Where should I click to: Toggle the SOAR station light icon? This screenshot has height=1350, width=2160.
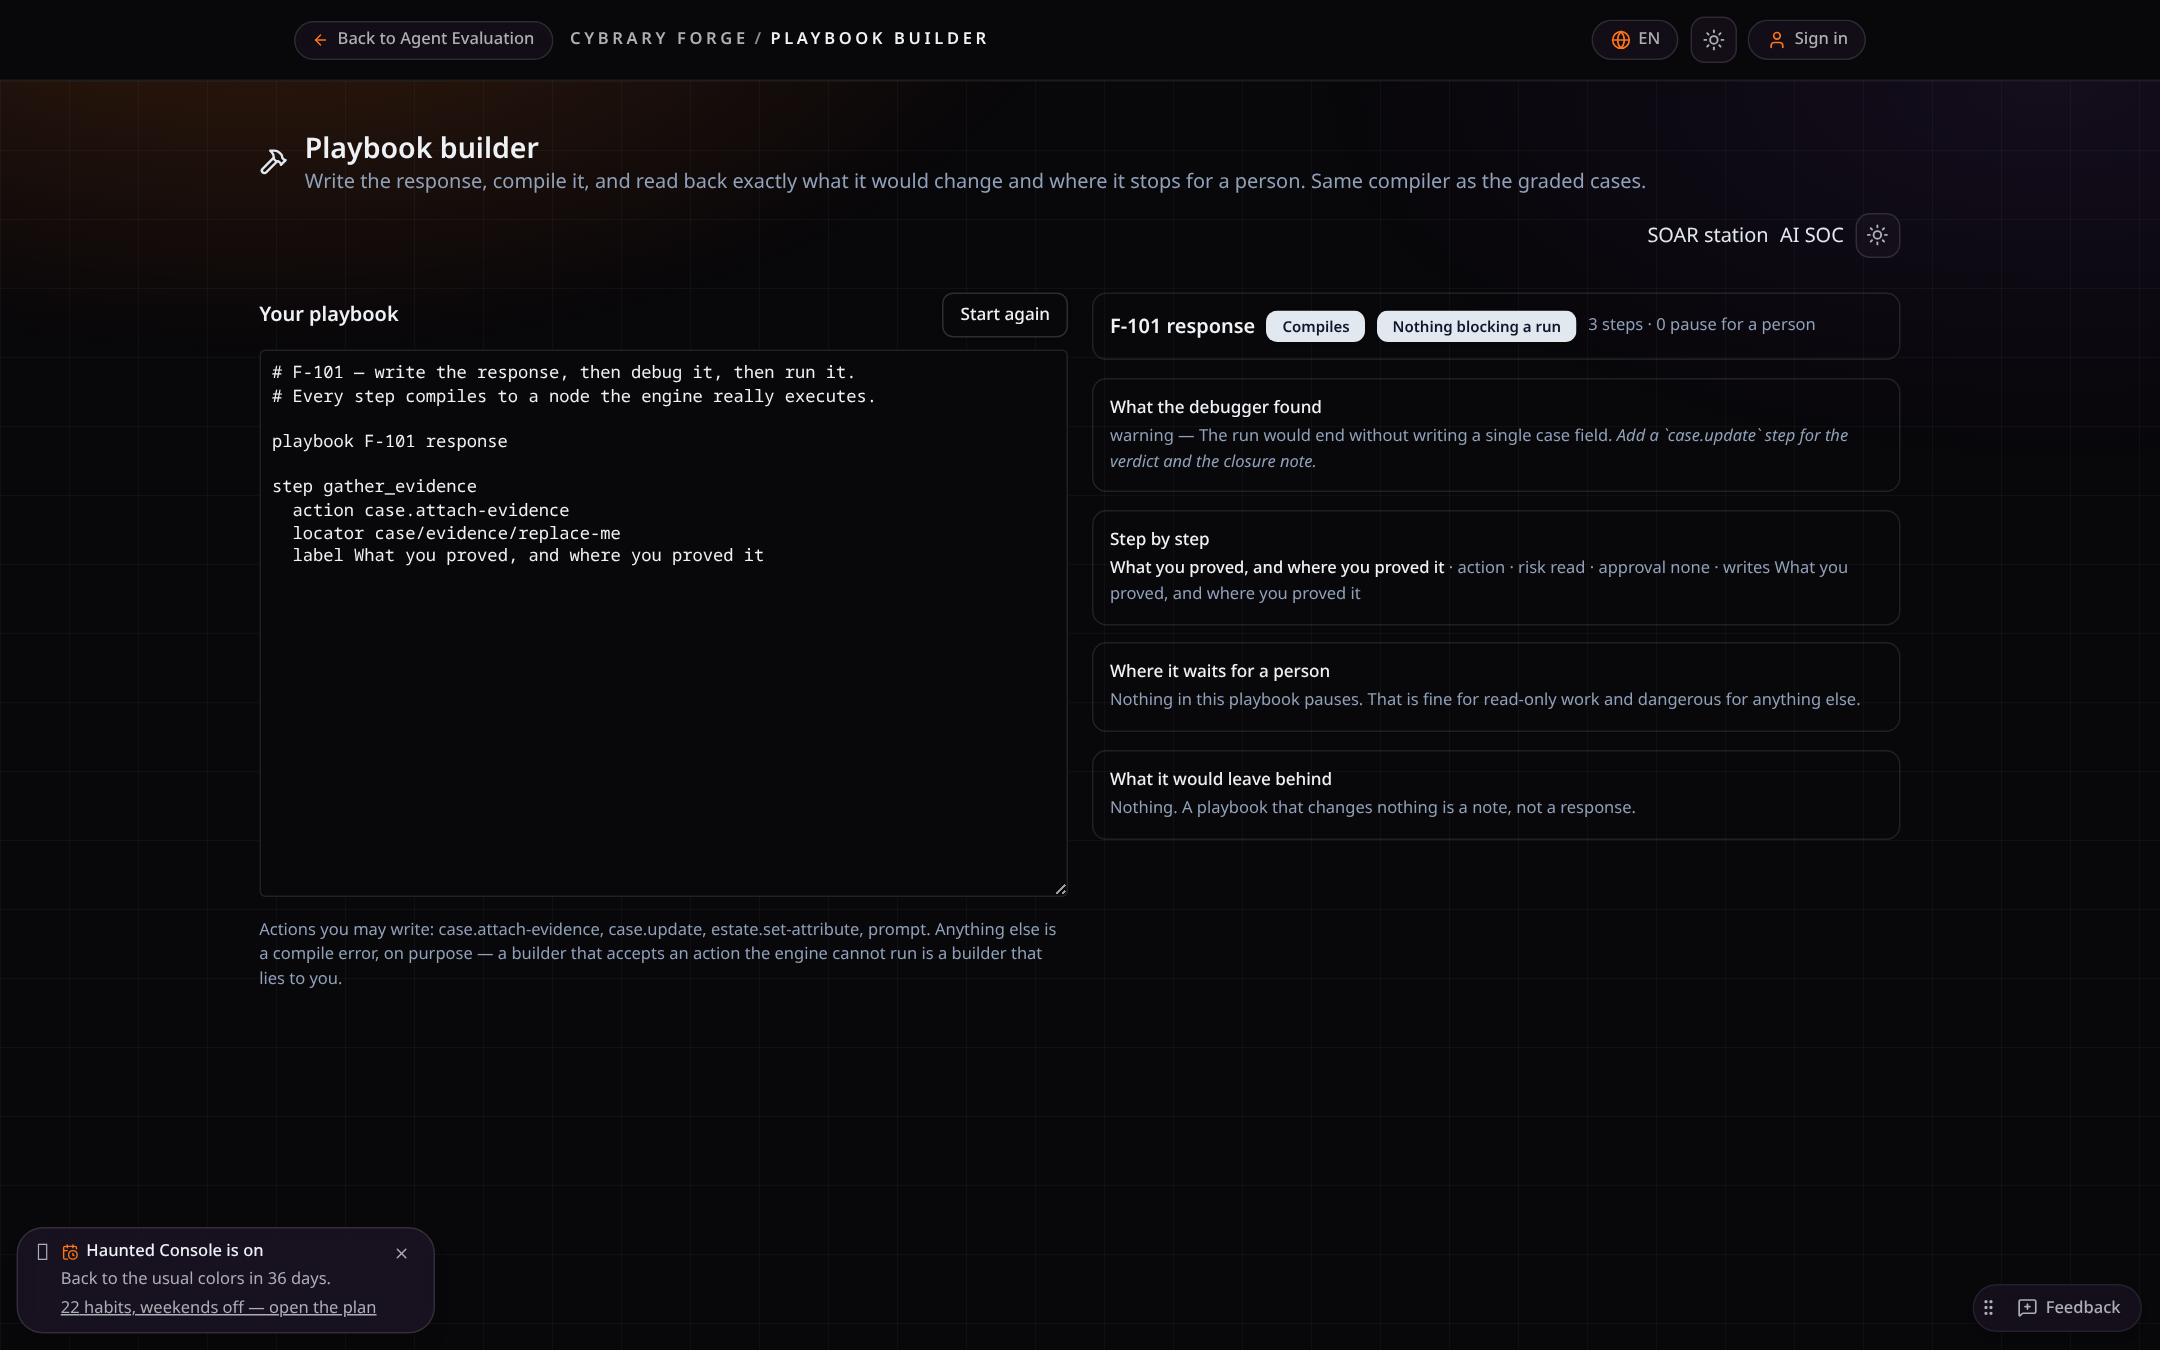coord(1877,235)
